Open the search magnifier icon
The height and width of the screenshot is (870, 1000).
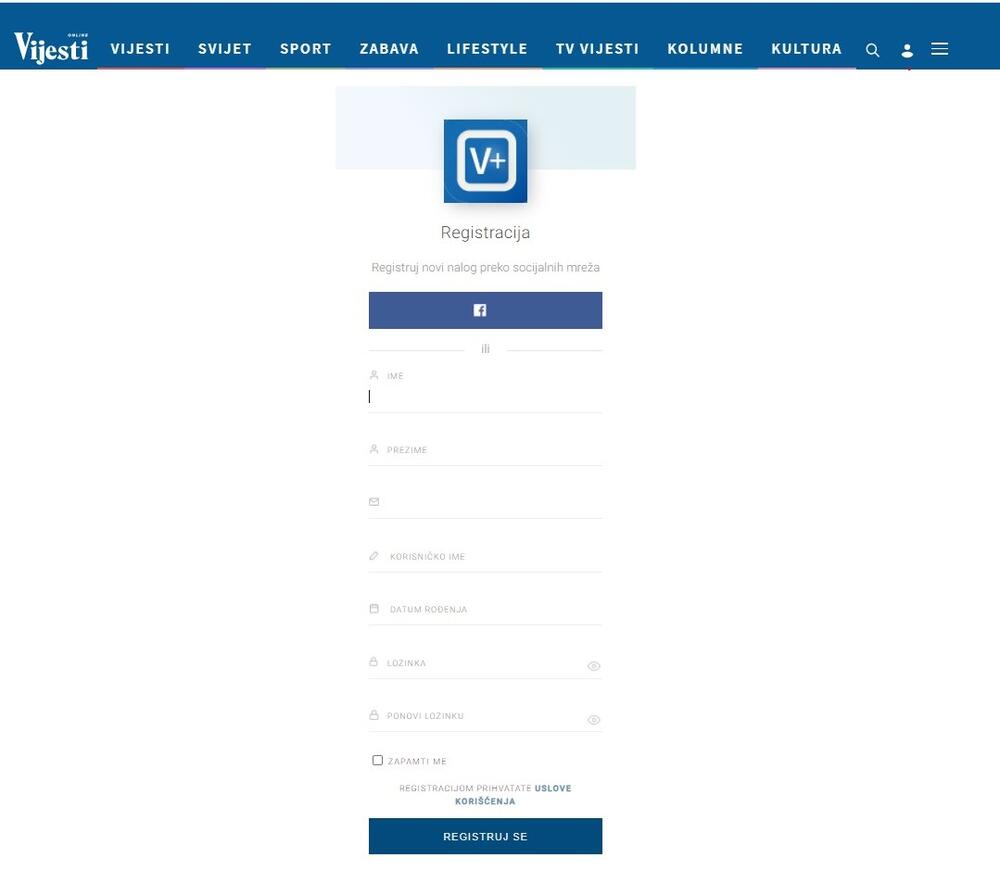872,50
